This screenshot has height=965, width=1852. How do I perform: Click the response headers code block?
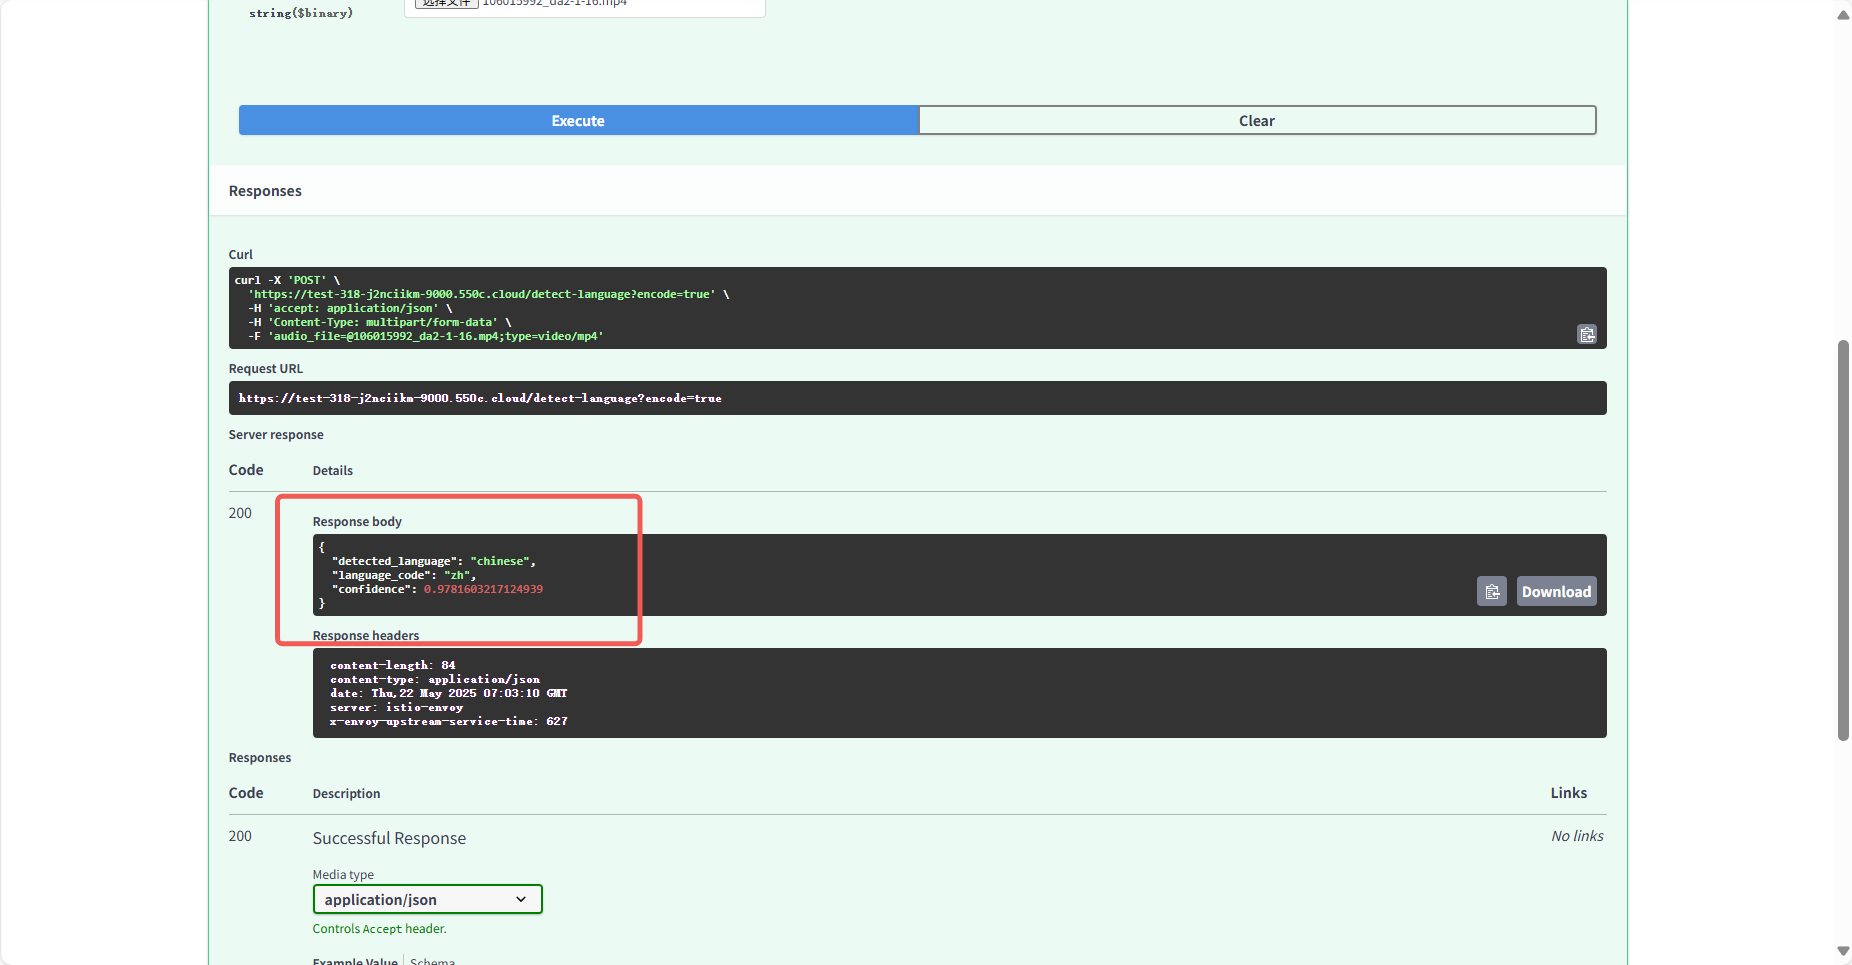(x=958, y=693)
